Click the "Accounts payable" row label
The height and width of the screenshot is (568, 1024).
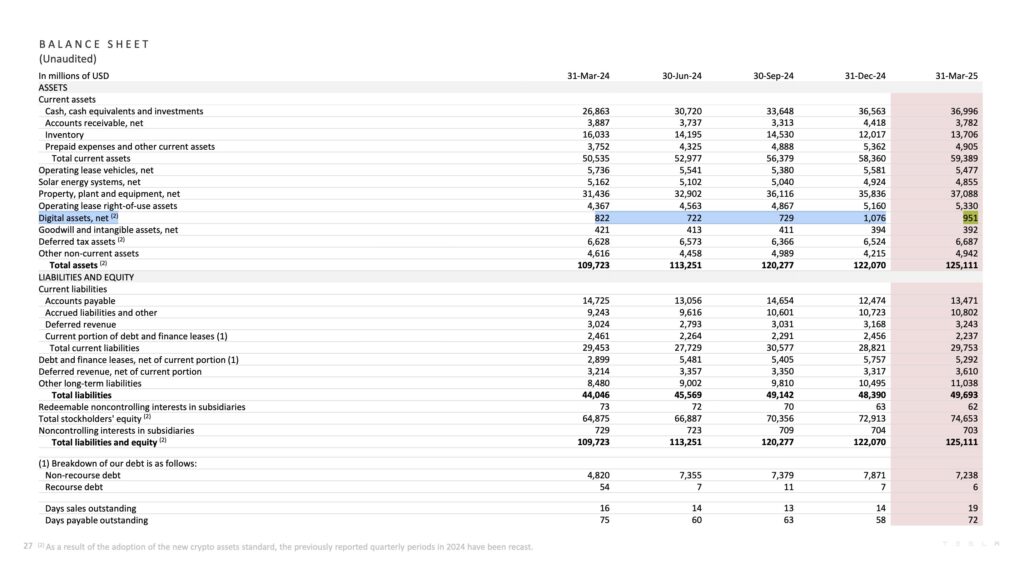[80, 301]
